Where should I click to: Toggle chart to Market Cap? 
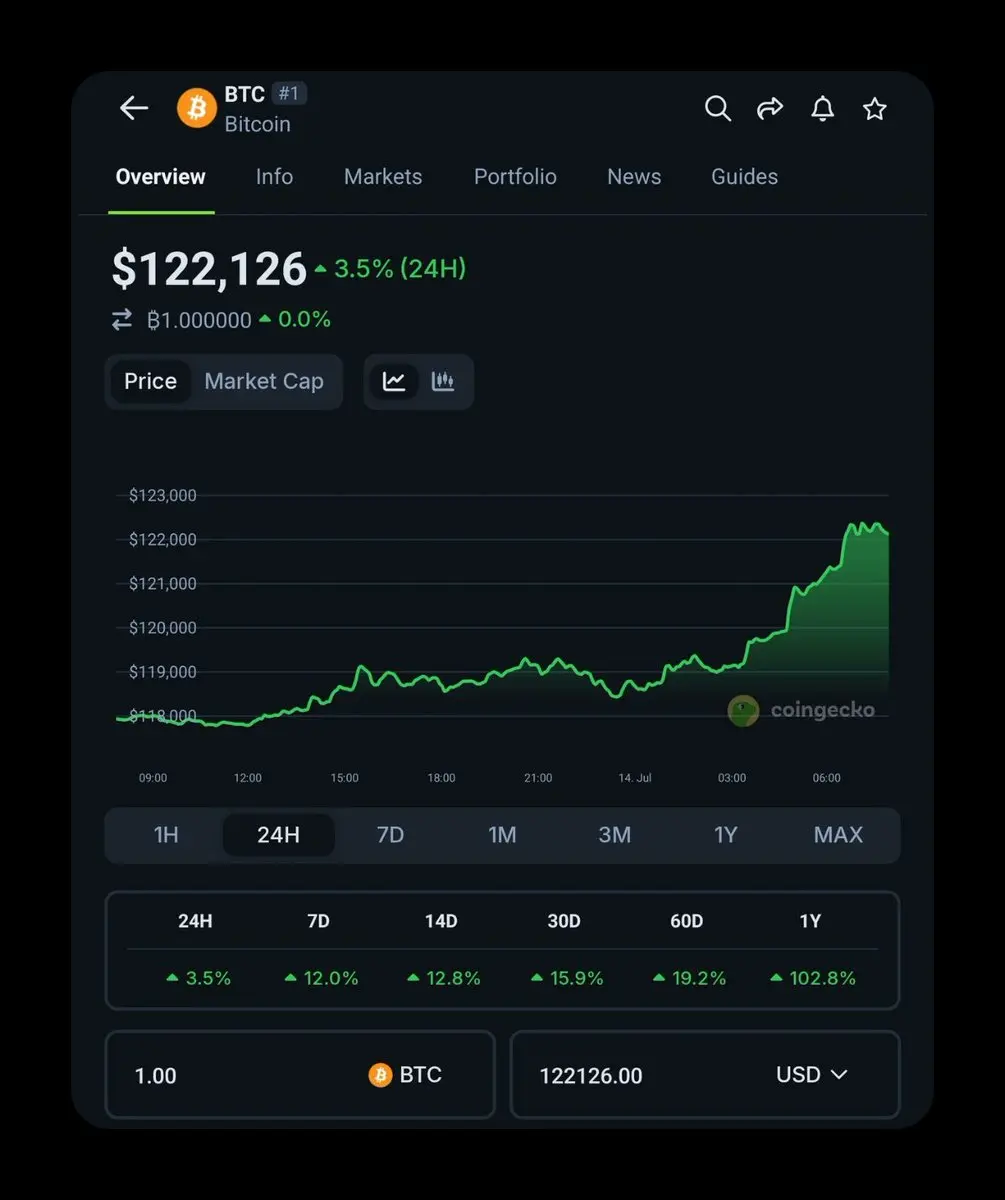[x=264, y=381]
